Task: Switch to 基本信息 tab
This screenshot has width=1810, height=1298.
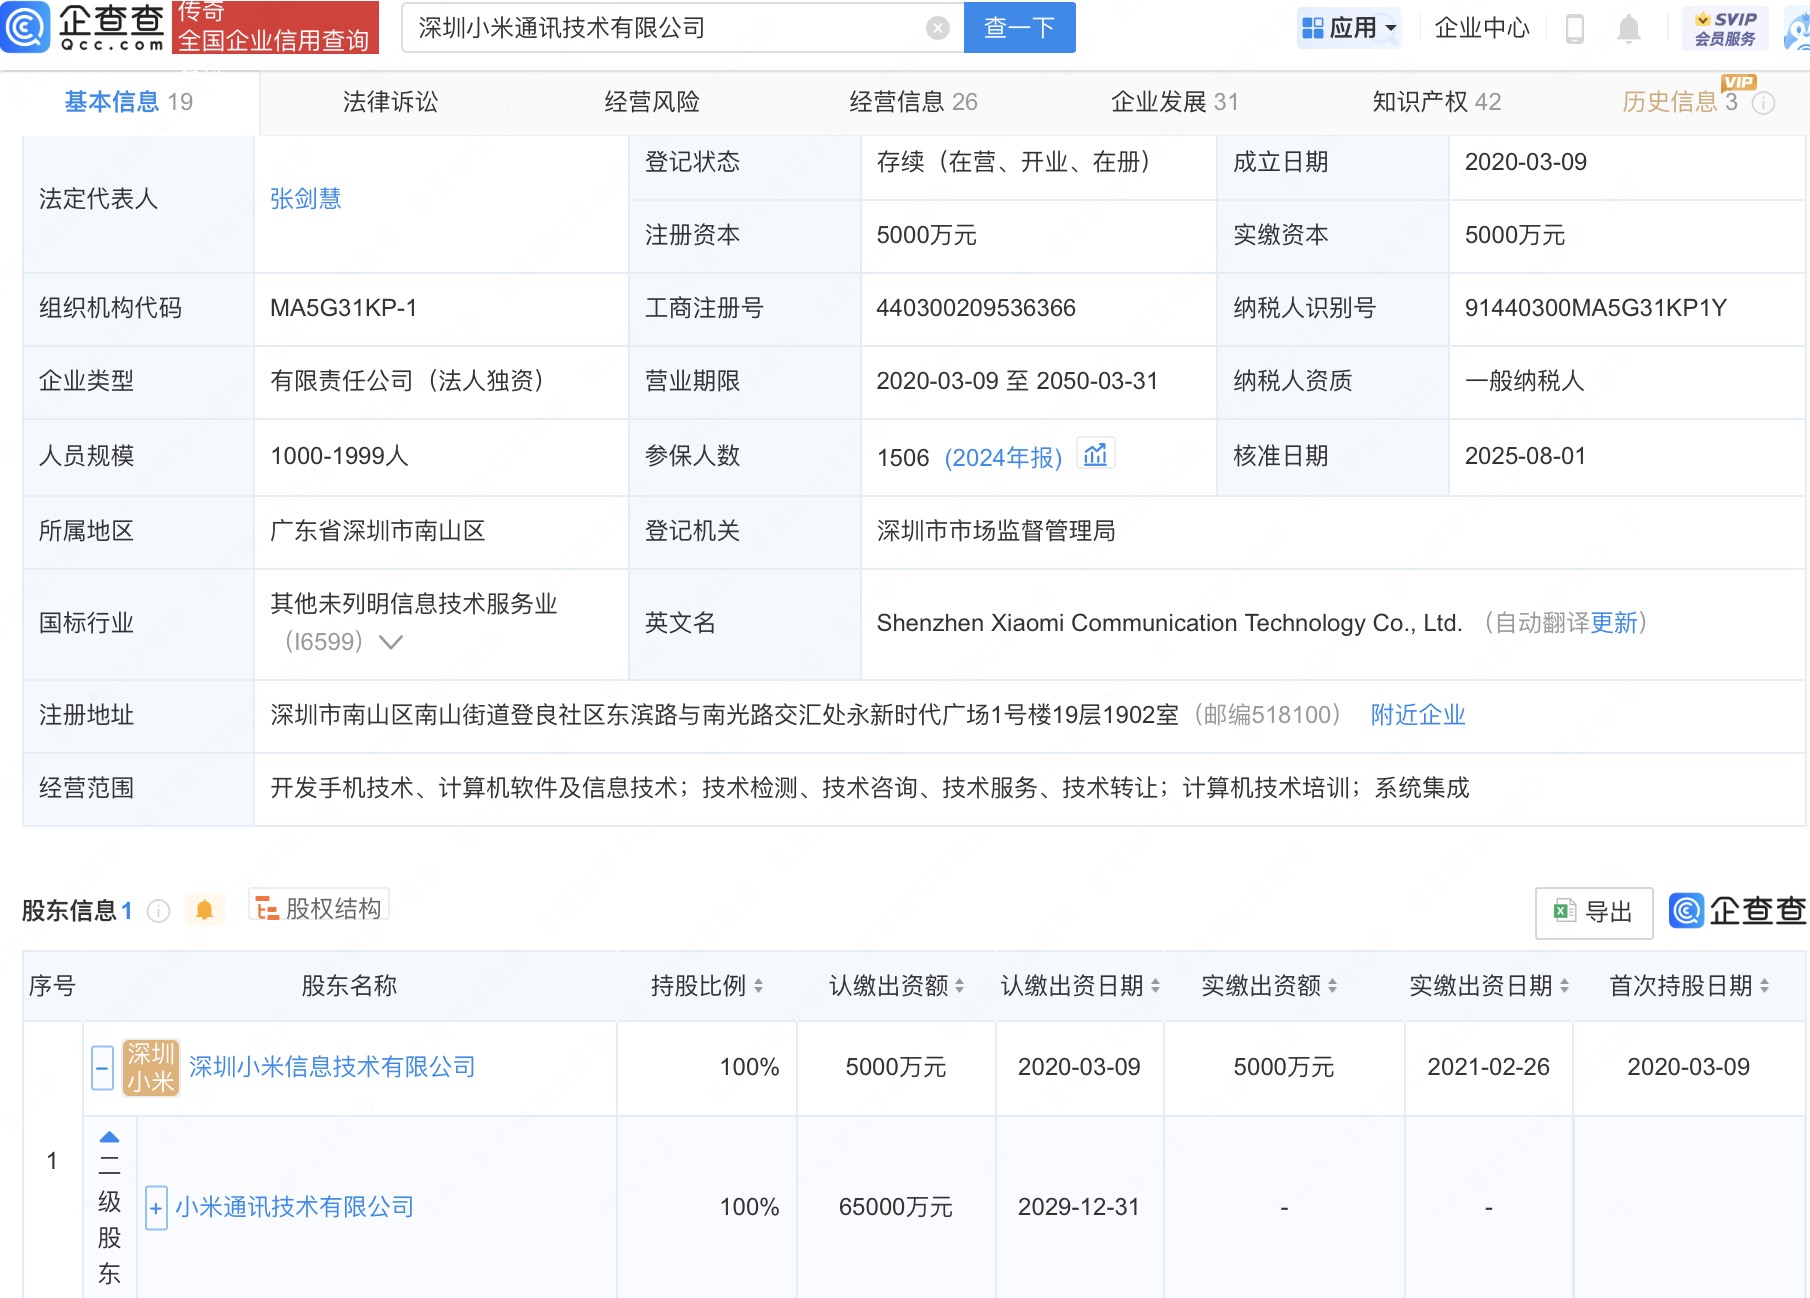Action: click(129, 102)
